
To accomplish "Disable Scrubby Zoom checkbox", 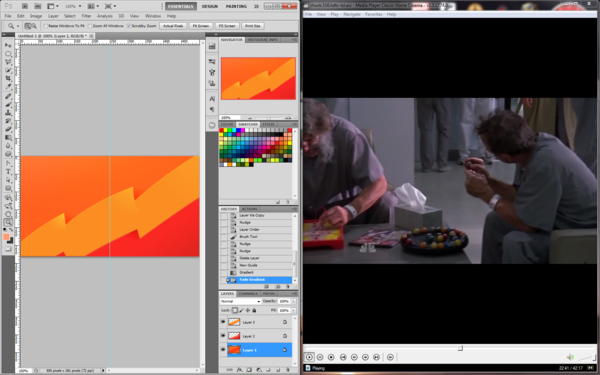I will (x=129, y=26).
